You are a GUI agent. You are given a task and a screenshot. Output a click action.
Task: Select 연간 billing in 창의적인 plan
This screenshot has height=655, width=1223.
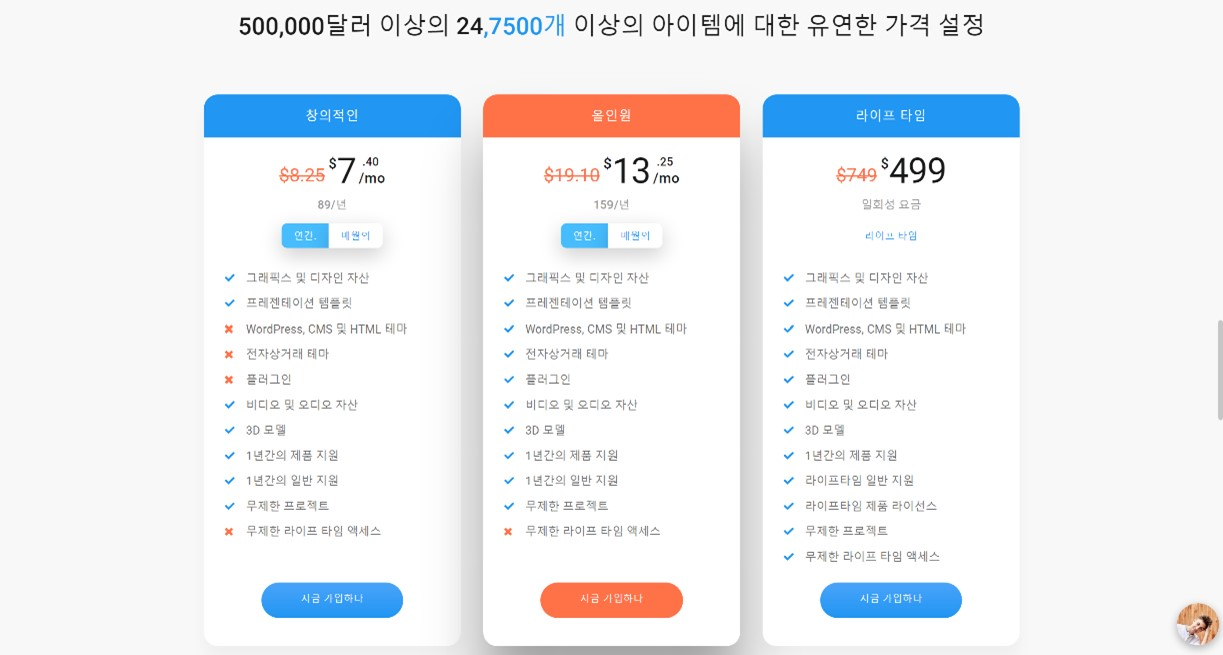(305, 236)
